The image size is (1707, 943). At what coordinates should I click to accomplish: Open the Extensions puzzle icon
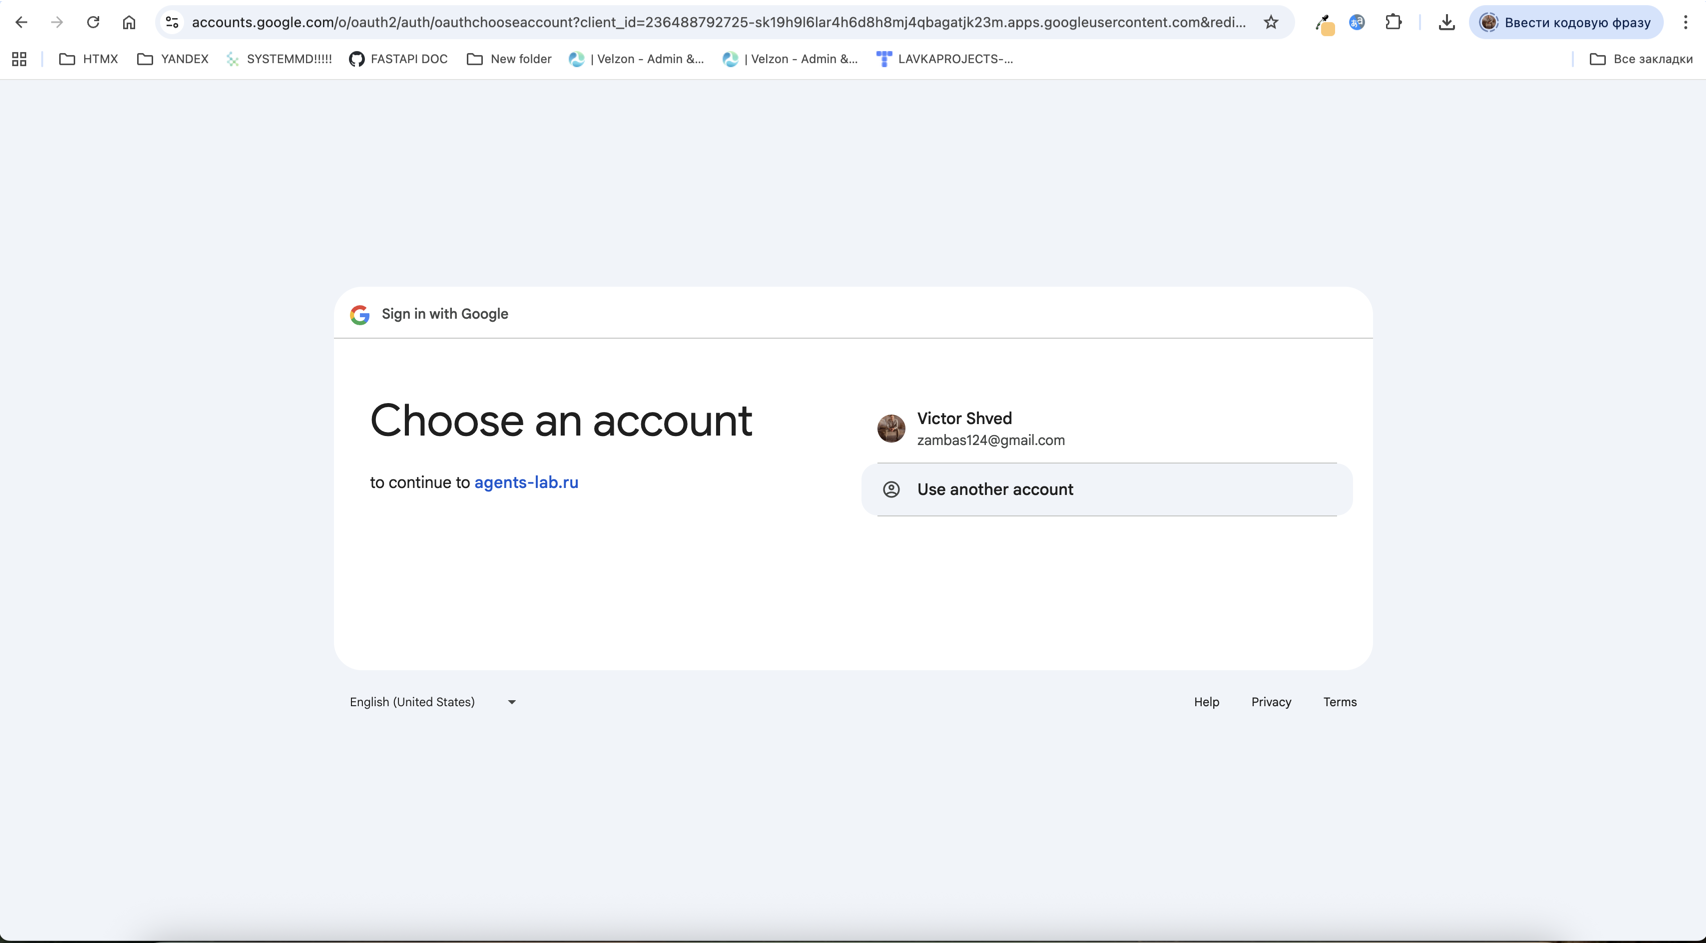[x=1393, y=22]
